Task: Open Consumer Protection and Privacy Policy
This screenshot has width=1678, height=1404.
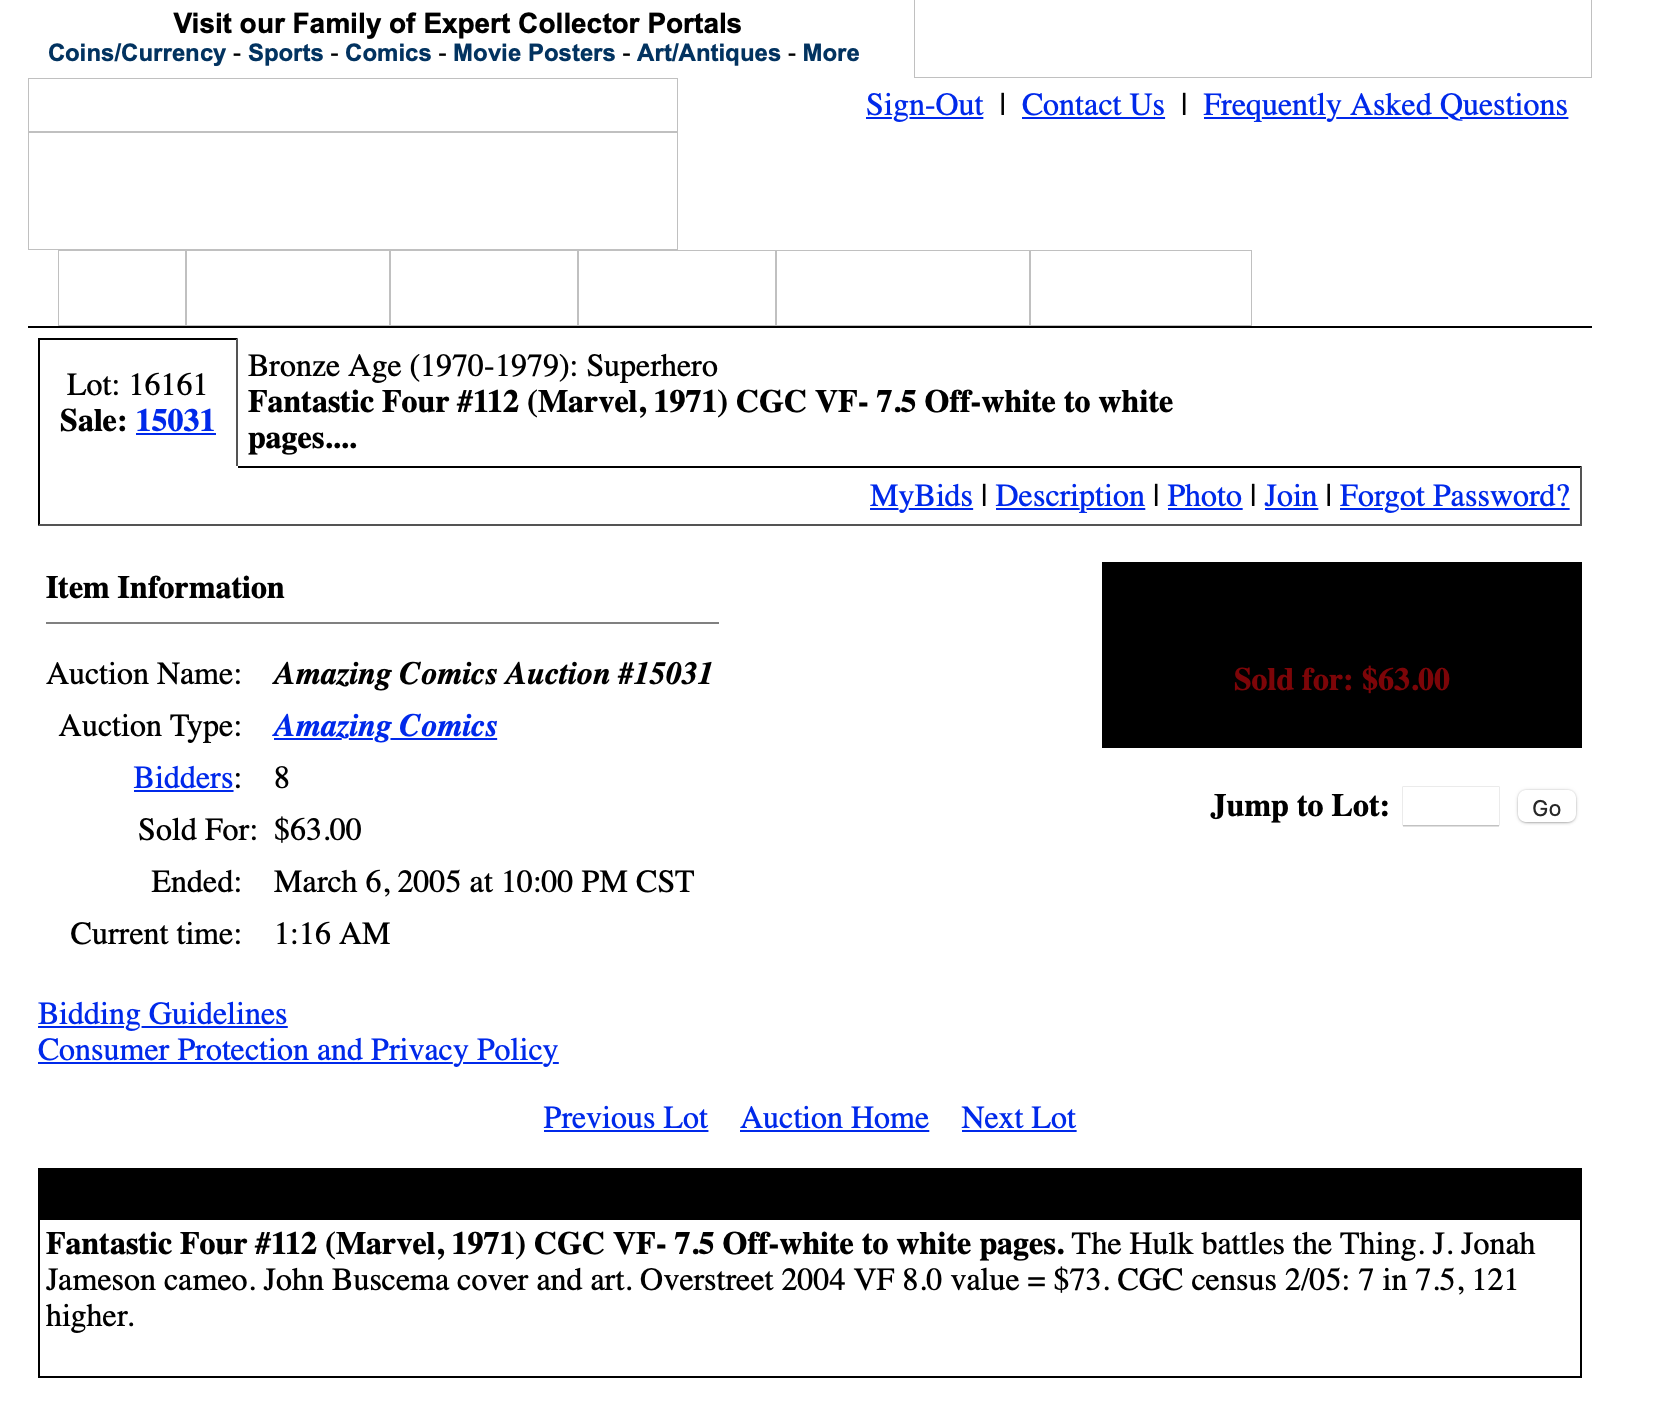Action: click(x=298, y=1050)
